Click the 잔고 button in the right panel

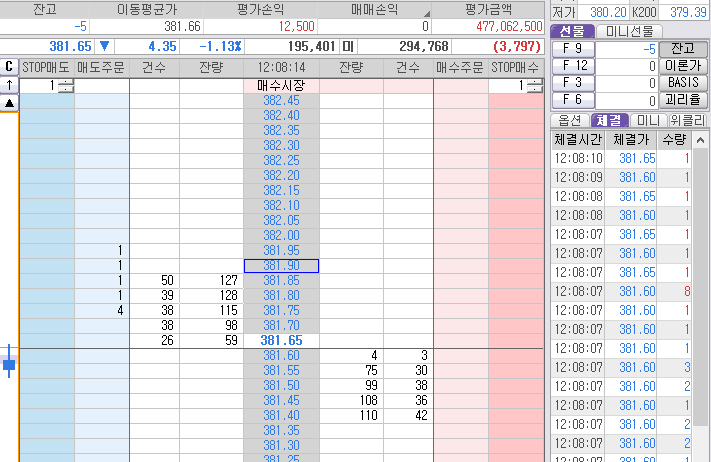point(683,49)
